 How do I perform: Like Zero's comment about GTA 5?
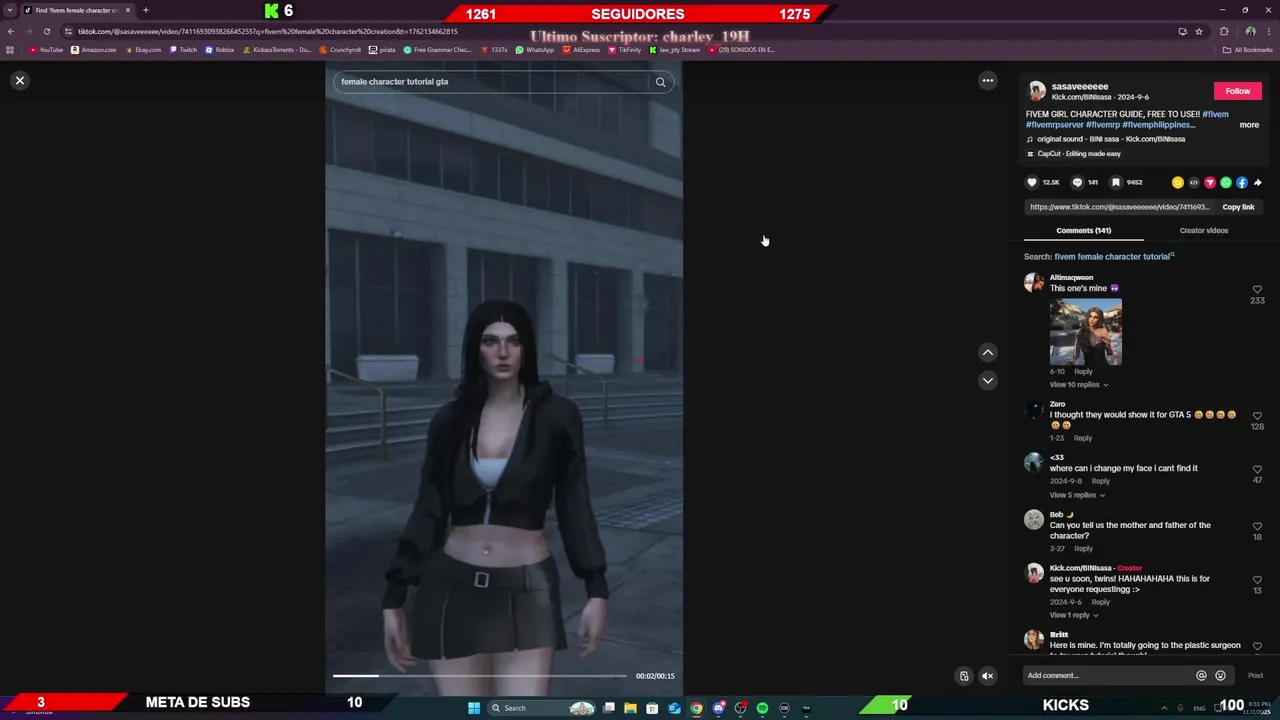pyautogui.click(x=1257, y=415)
